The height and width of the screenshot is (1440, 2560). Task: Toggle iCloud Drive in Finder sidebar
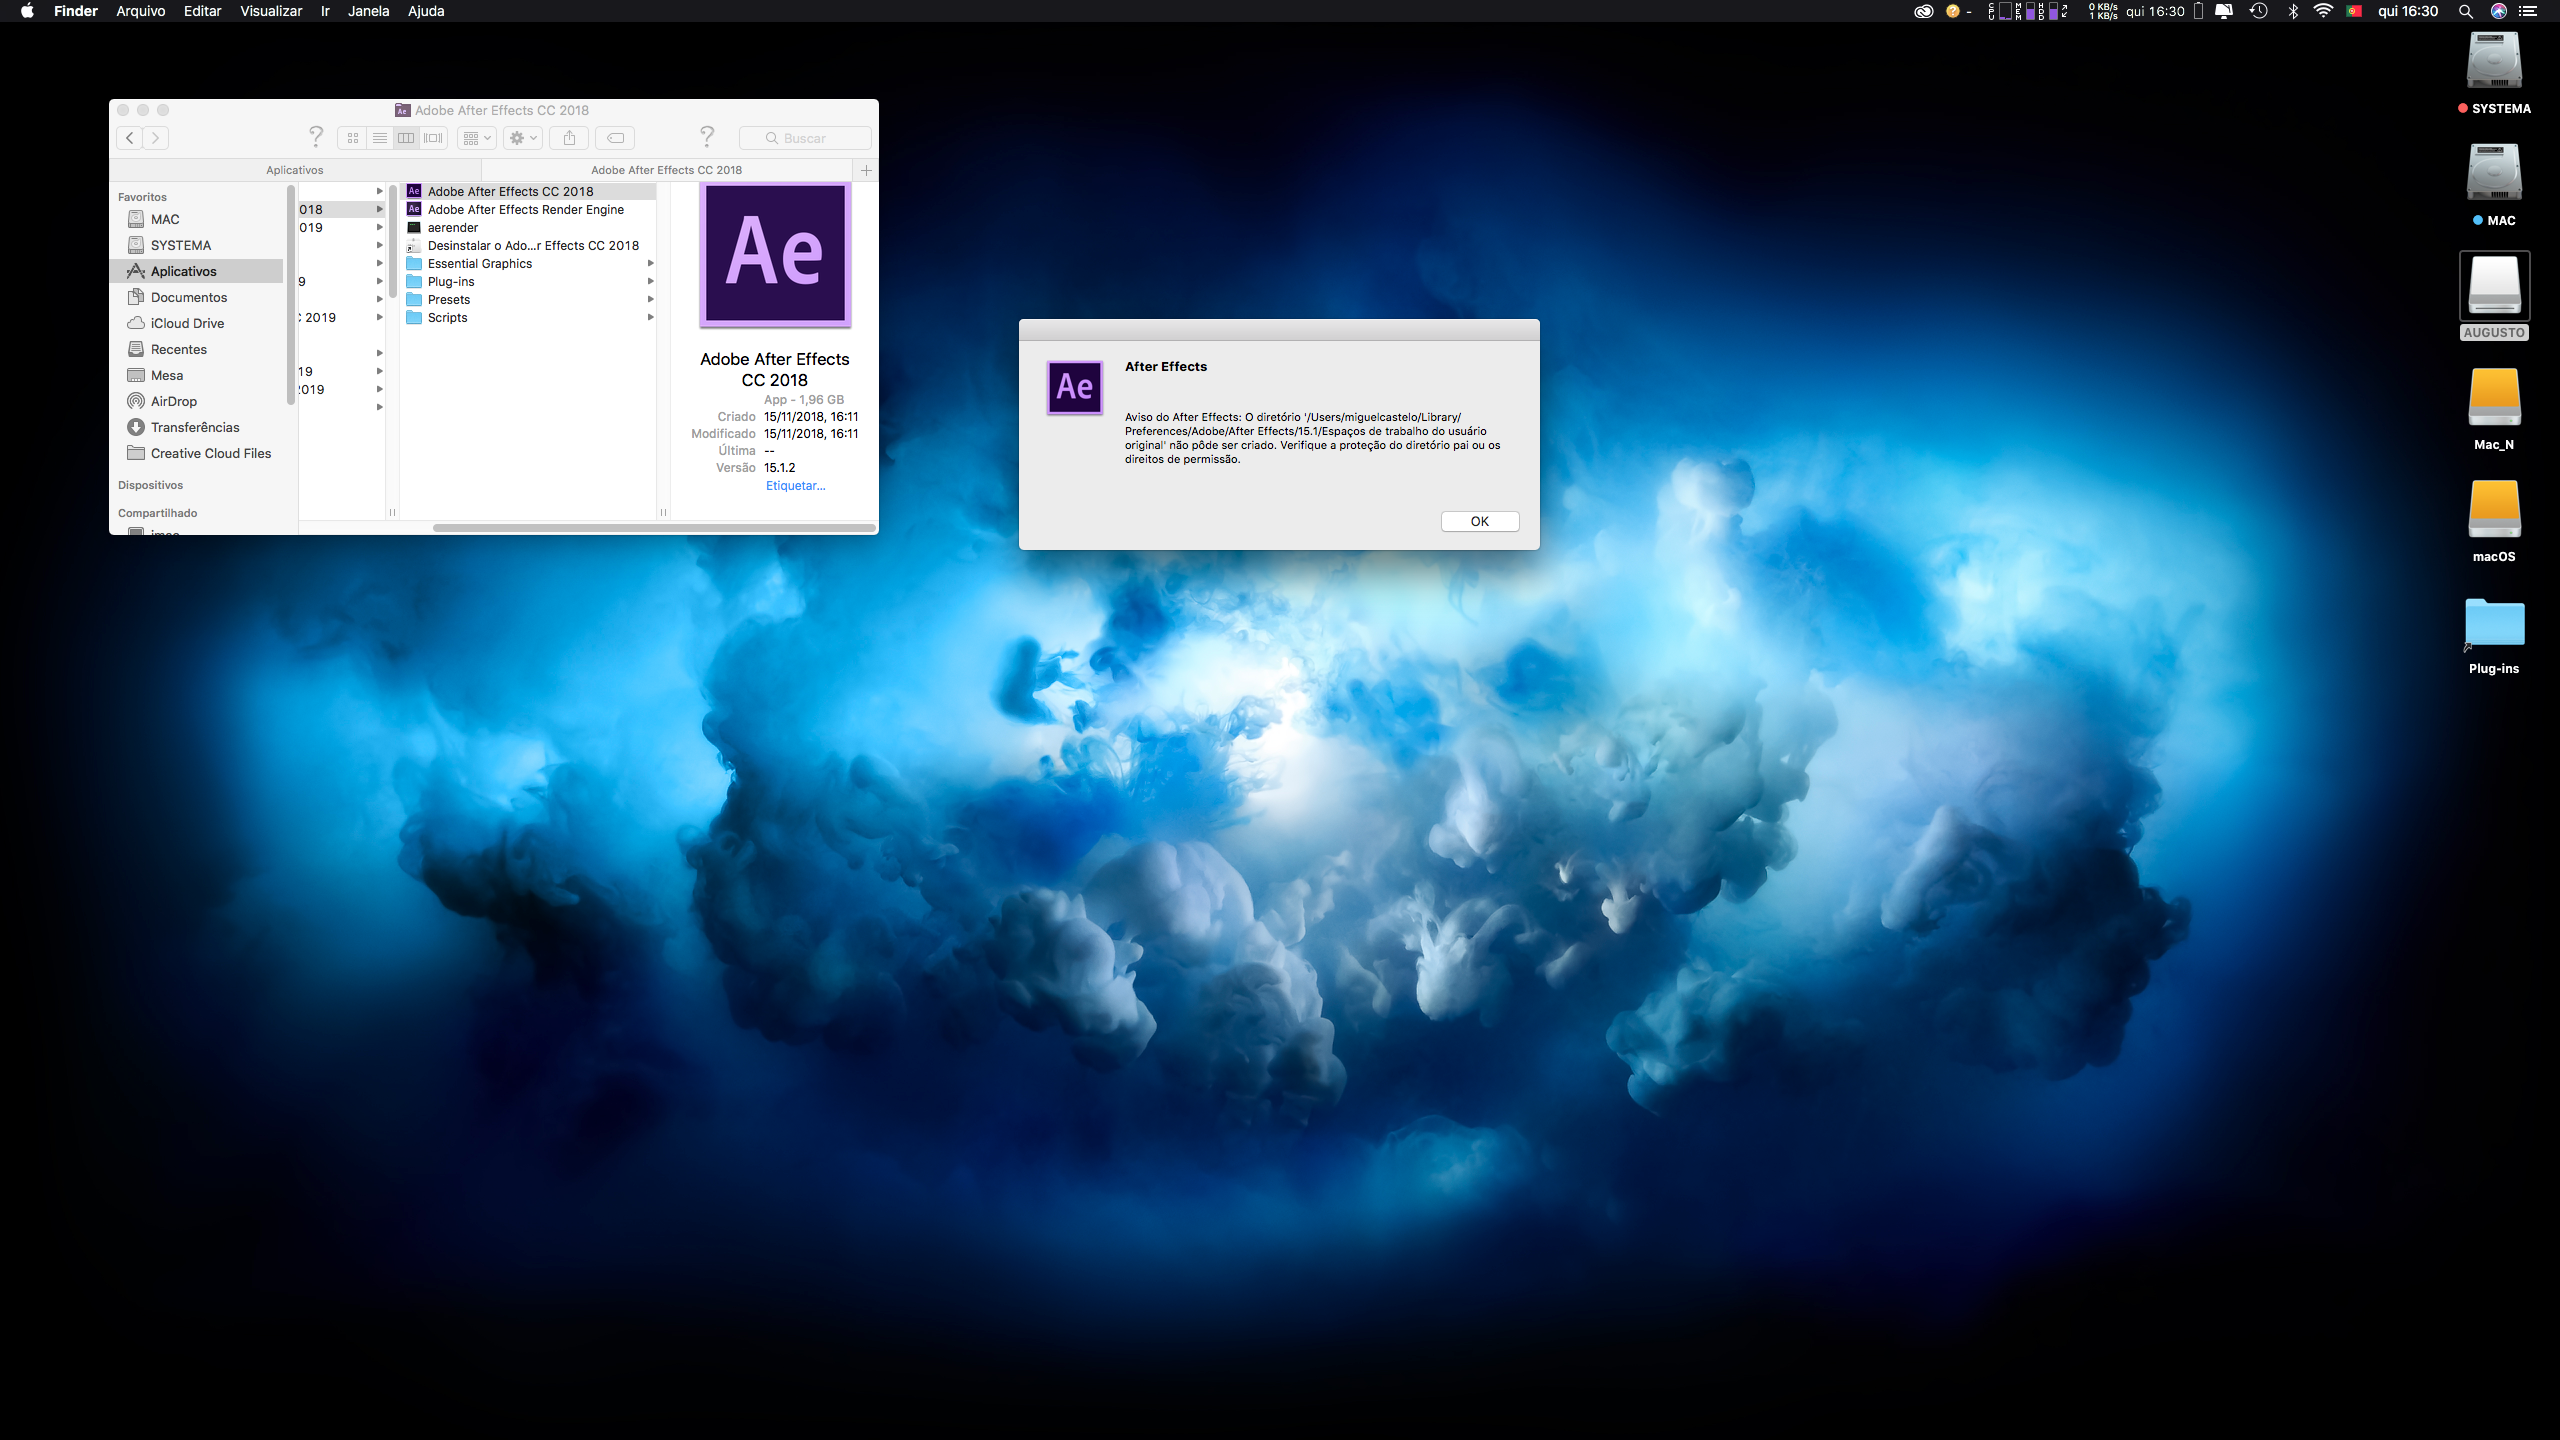(188, 322)
